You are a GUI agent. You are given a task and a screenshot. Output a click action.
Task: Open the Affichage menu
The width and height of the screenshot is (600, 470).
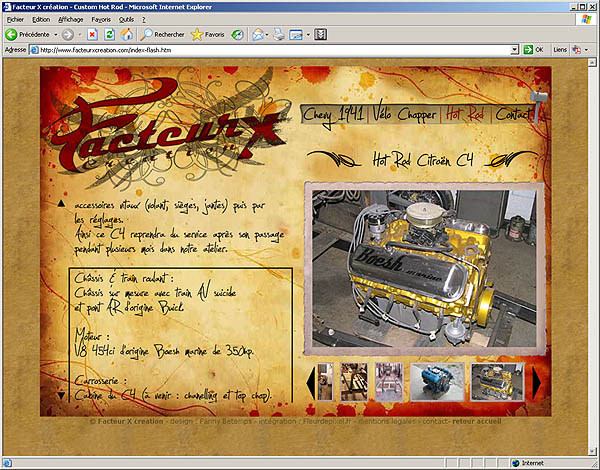(x=70, y=20)
